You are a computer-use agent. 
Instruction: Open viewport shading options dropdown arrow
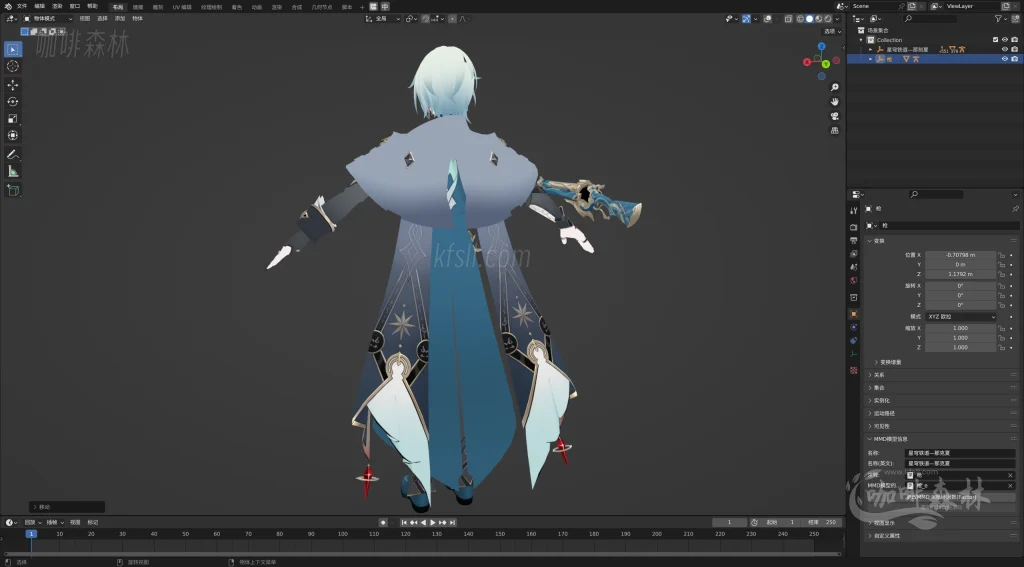[837, 19]
